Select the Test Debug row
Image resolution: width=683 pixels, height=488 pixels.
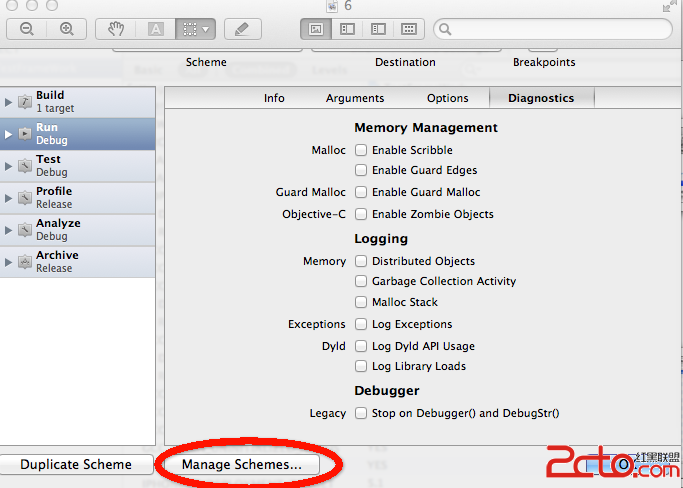tap(78, 166)
